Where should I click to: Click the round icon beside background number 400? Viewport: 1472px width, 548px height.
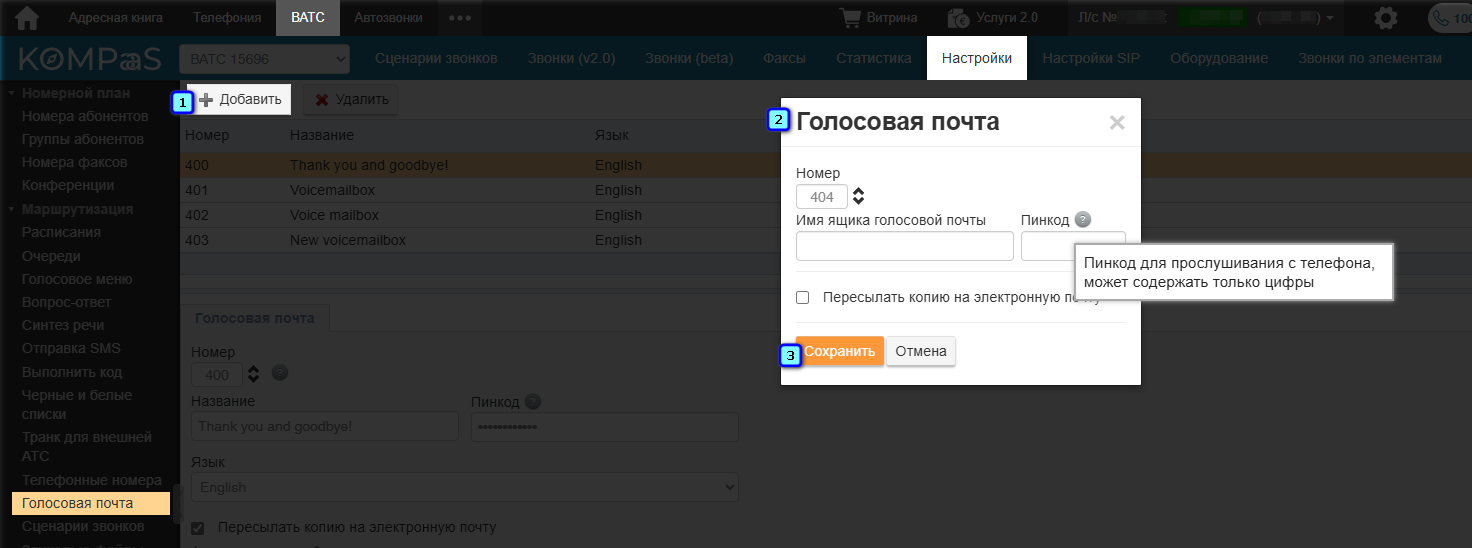[280, 373]
